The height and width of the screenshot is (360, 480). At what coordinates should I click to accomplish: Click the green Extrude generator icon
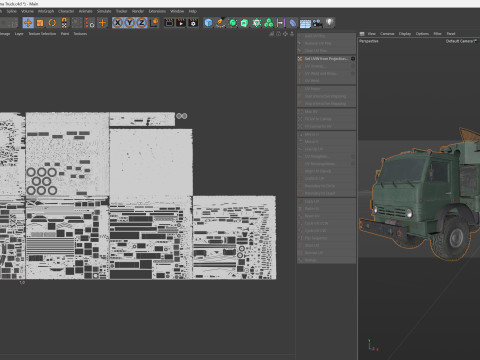pyautogui.click(x=245, y=23)
